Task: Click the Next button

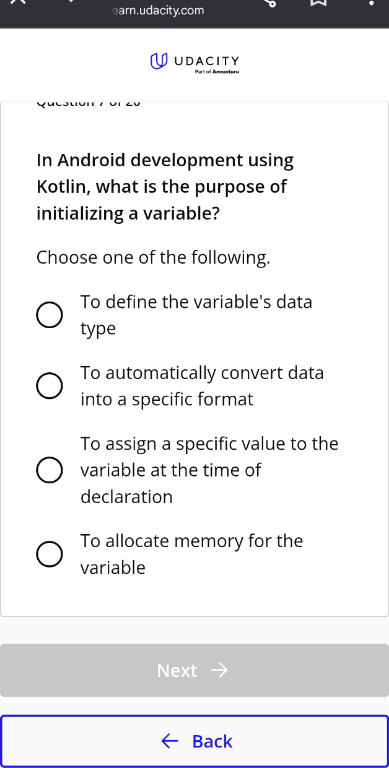Action: click(x=194, y=670)
